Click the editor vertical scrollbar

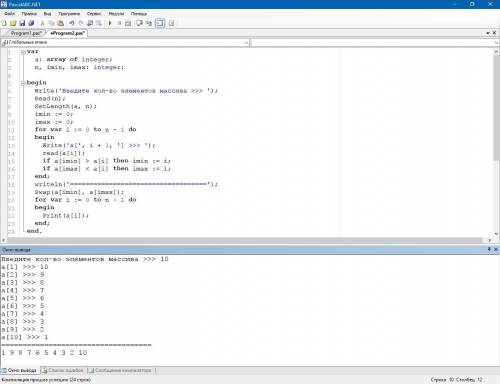coord(496,142)
